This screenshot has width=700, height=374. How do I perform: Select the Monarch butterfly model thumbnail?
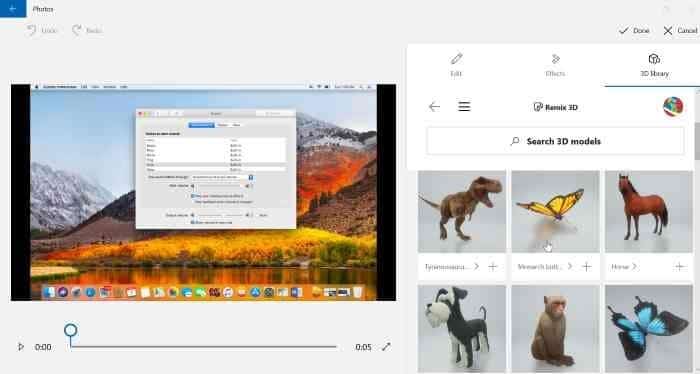[555, 212]
